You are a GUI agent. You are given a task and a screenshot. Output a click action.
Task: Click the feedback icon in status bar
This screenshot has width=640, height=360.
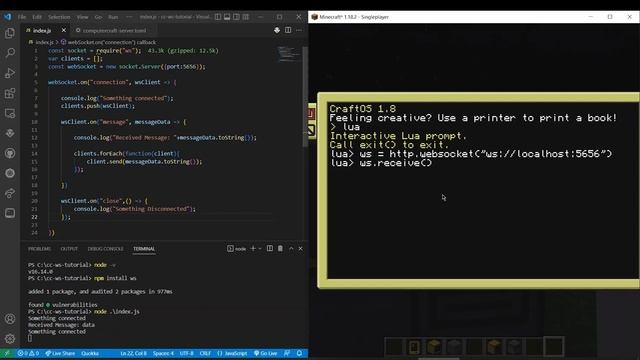point(287,353)
